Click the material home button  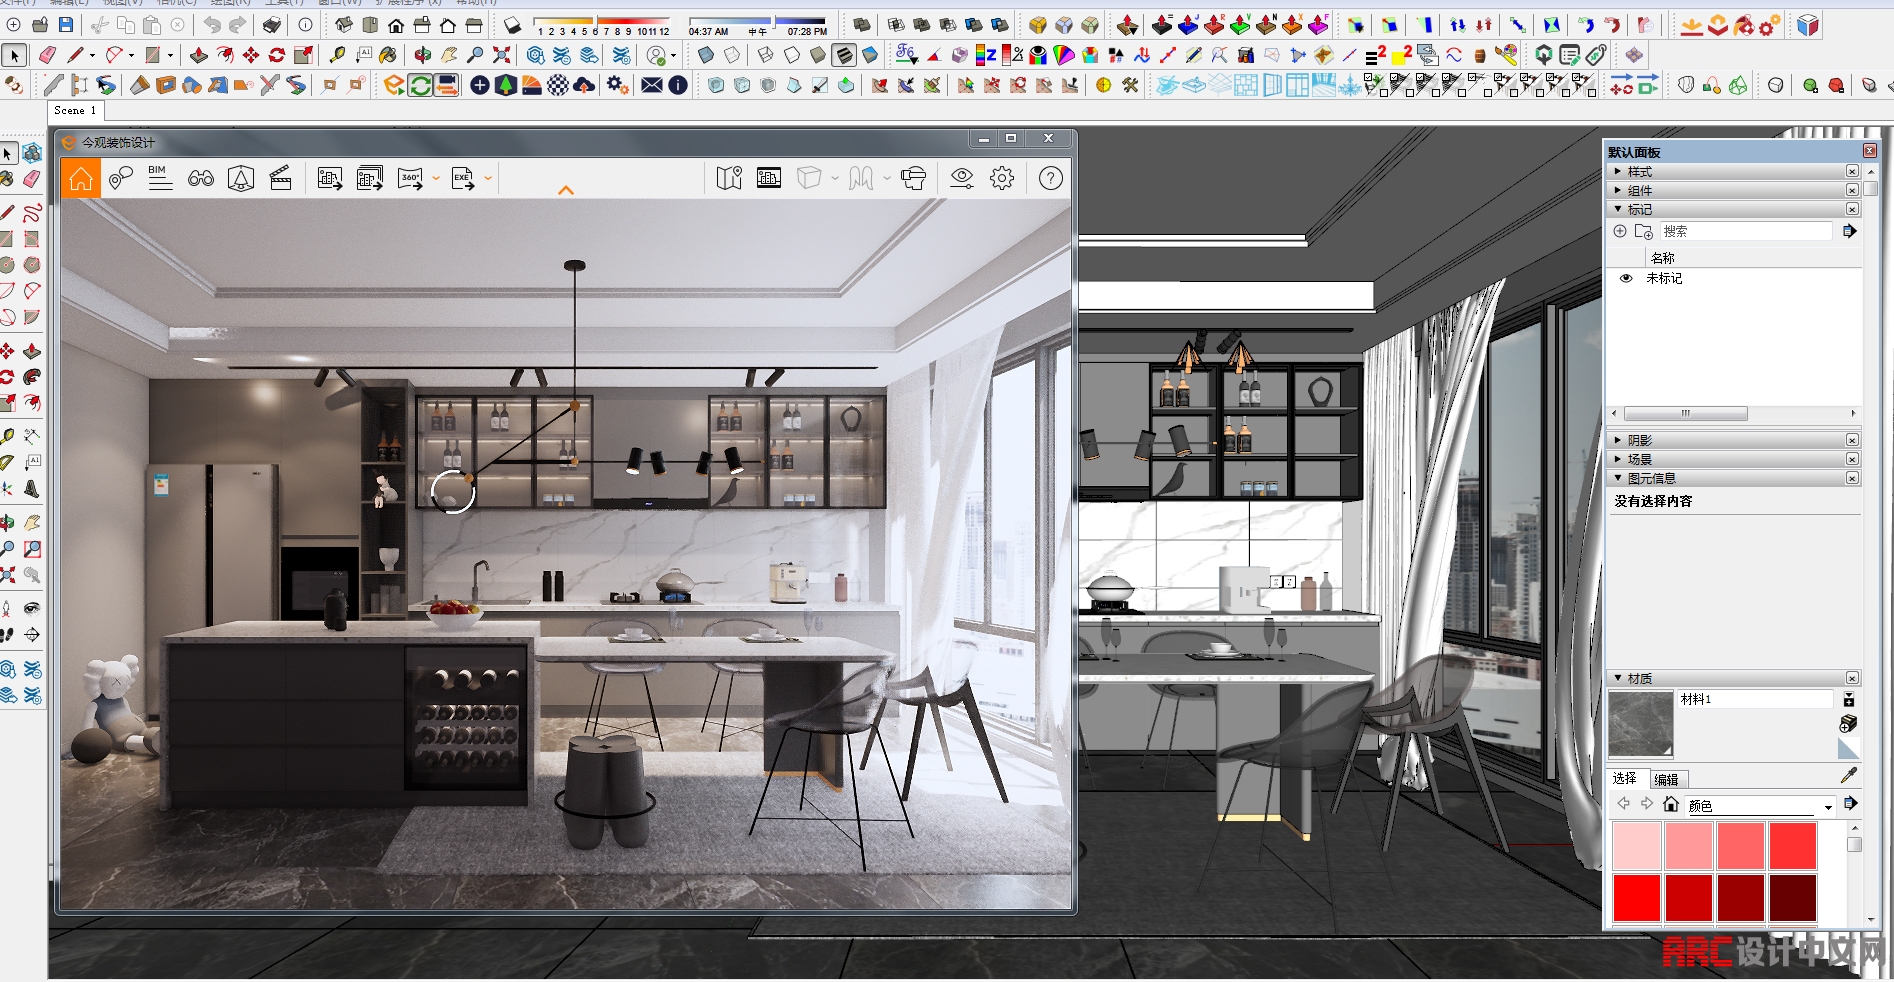(x=1670, y=805)
